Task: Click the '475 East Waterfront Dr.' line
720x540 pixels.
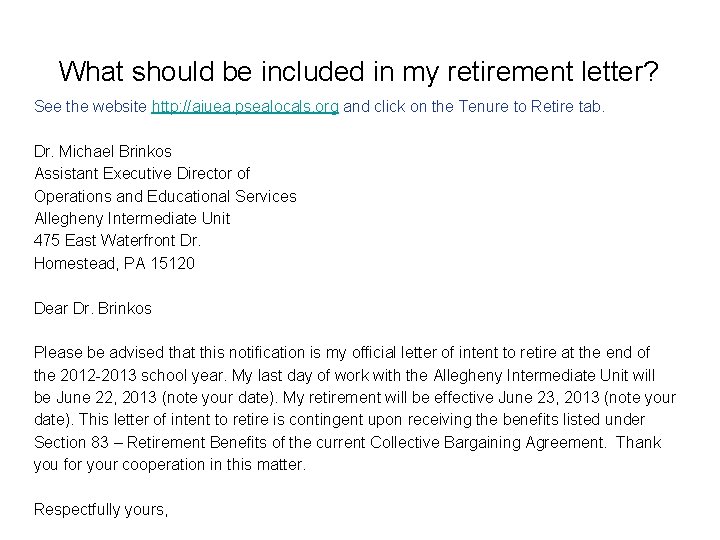Action: [x=118, y=241]
